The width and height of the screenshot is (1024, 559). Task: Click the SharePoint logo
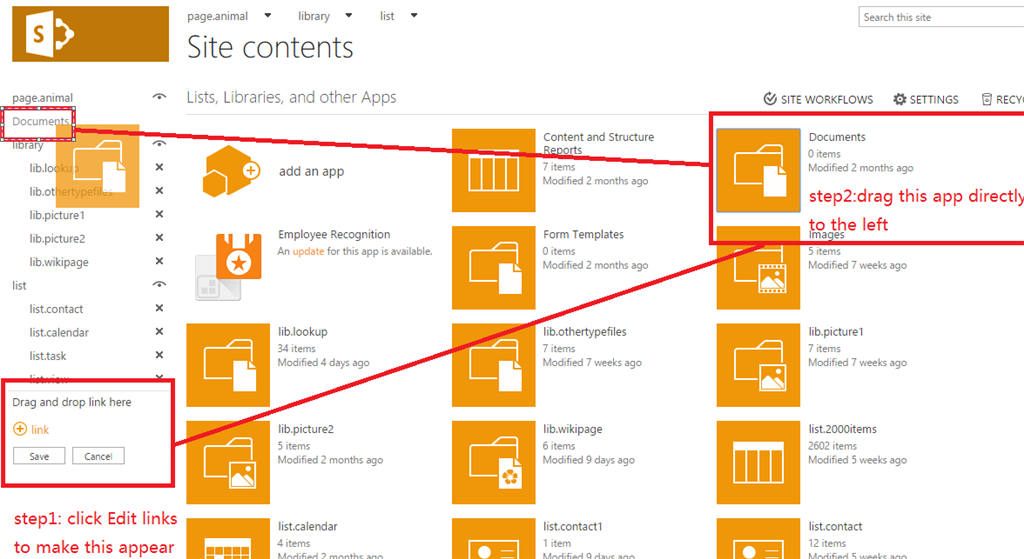tap(90, 34)
